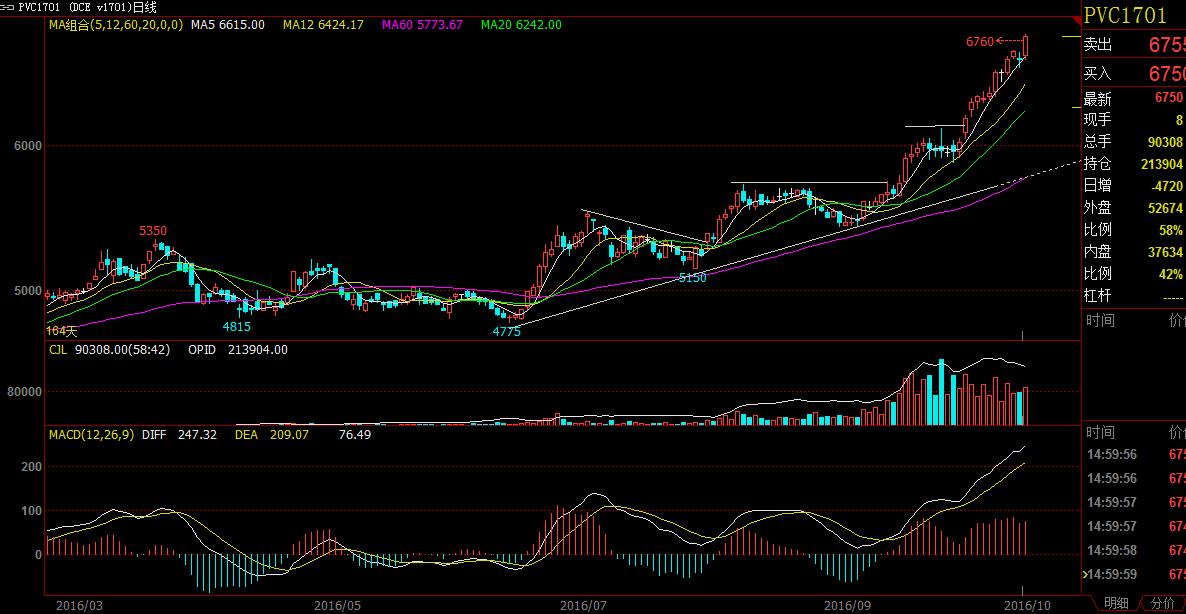The image size is (1186, 614).
Task: Select the tick row at 14:59:58
Action: pos(1134,550)
